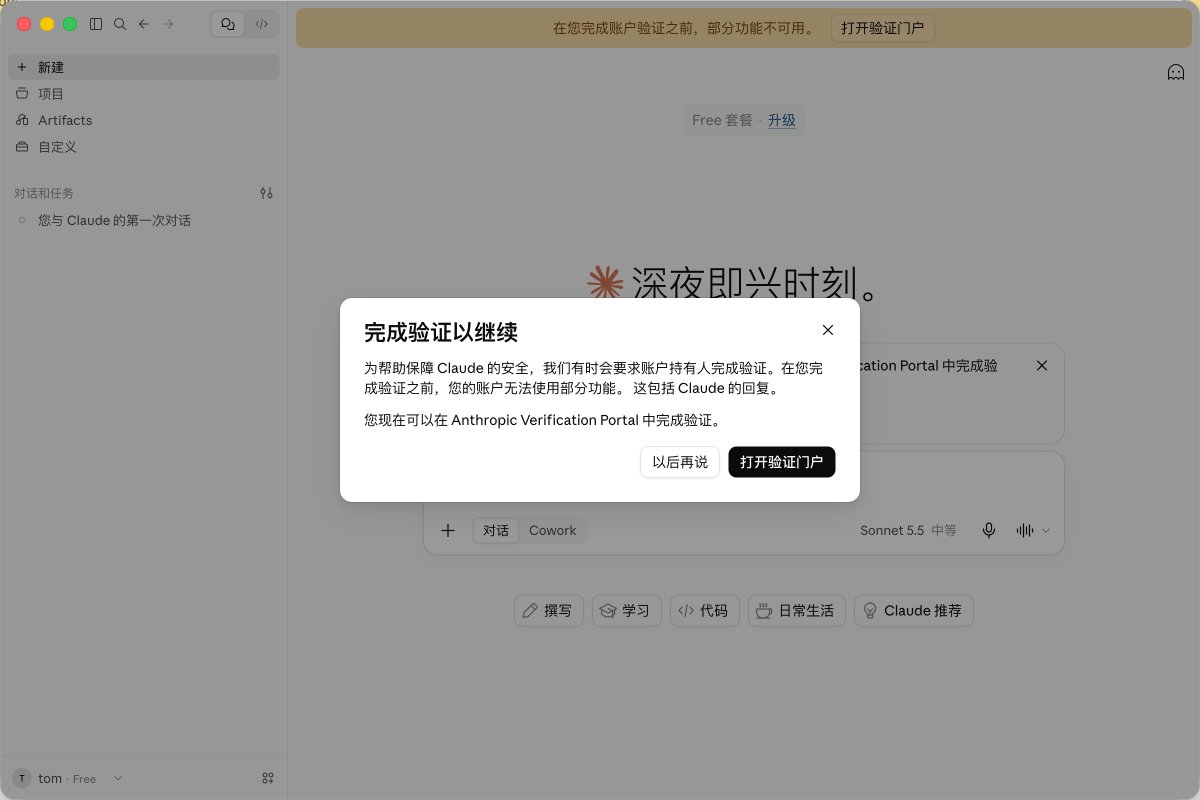
Task: Open 自定义 in the sidebar
Action: tap(144, 147)
